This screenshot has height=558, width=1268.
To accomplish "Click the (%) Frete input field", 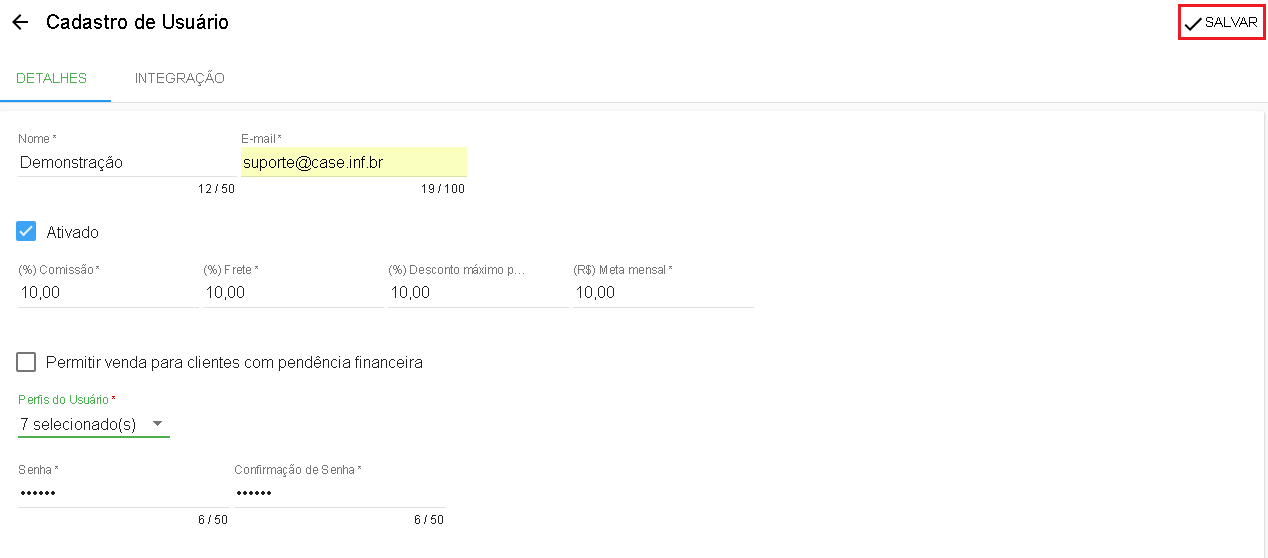I will [x=293, y=292].
